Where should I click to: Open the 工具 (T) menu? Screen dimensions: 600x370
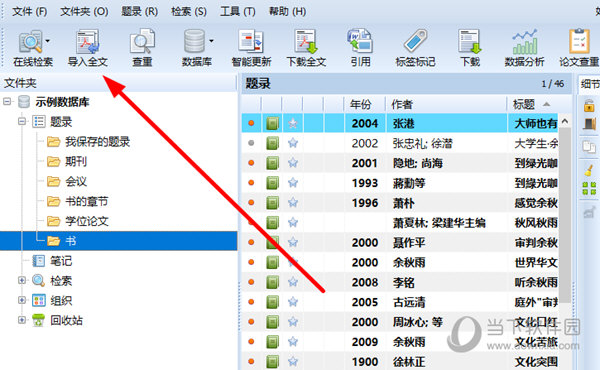[x=237, y=11]
